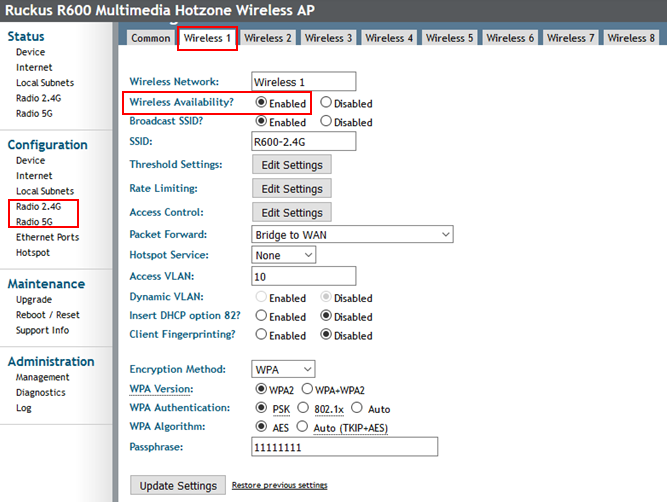The image size is (667, 502).
Task: Open the Common tab
Action: pos(151,38)
